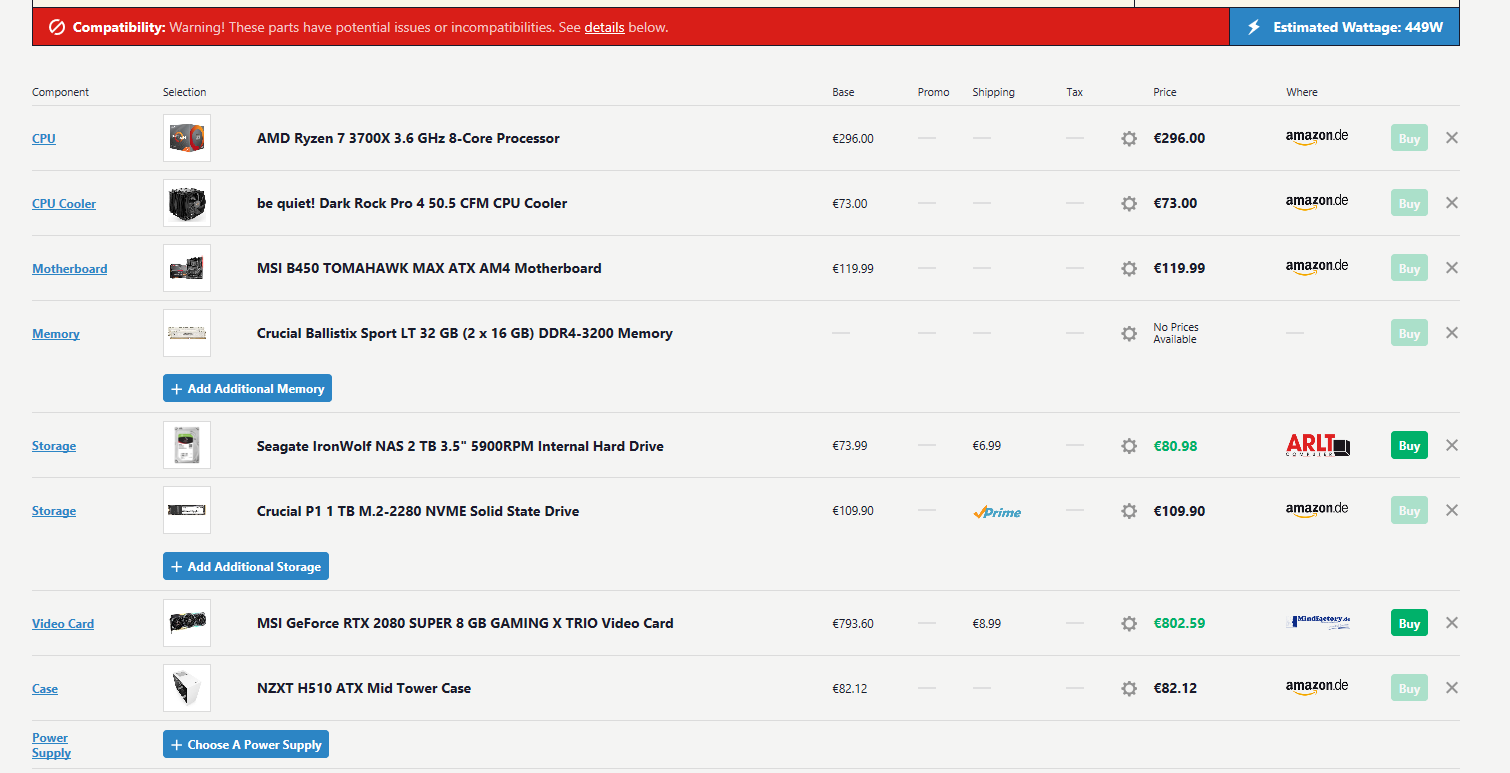Image resolution: width=1510 pixels, height=773 pixels.
Task: Open settings gear for the MSI B450 TOMAHAWK row
Action: point(1129,269)
